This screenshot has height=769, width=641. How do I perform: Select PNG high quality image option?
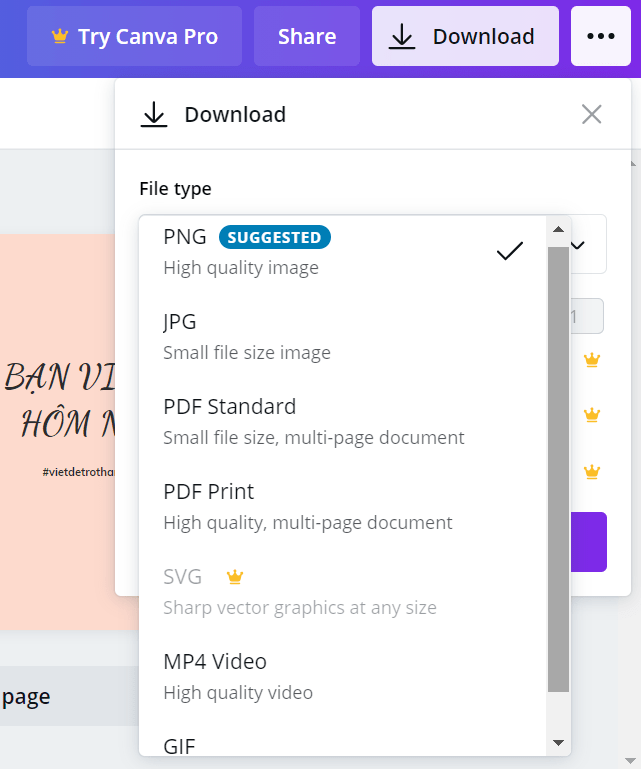tap(300, 251)
